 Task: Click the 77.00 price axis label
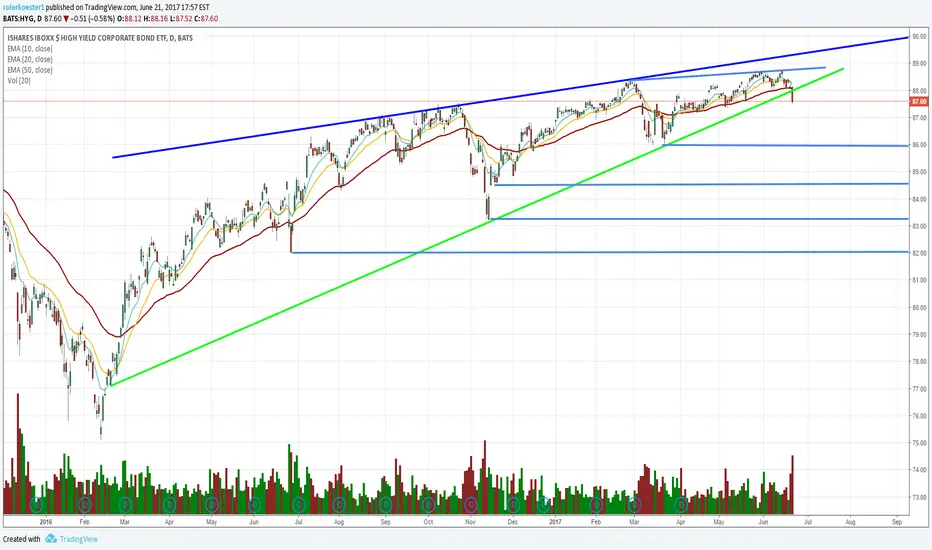tap(919, 389)
